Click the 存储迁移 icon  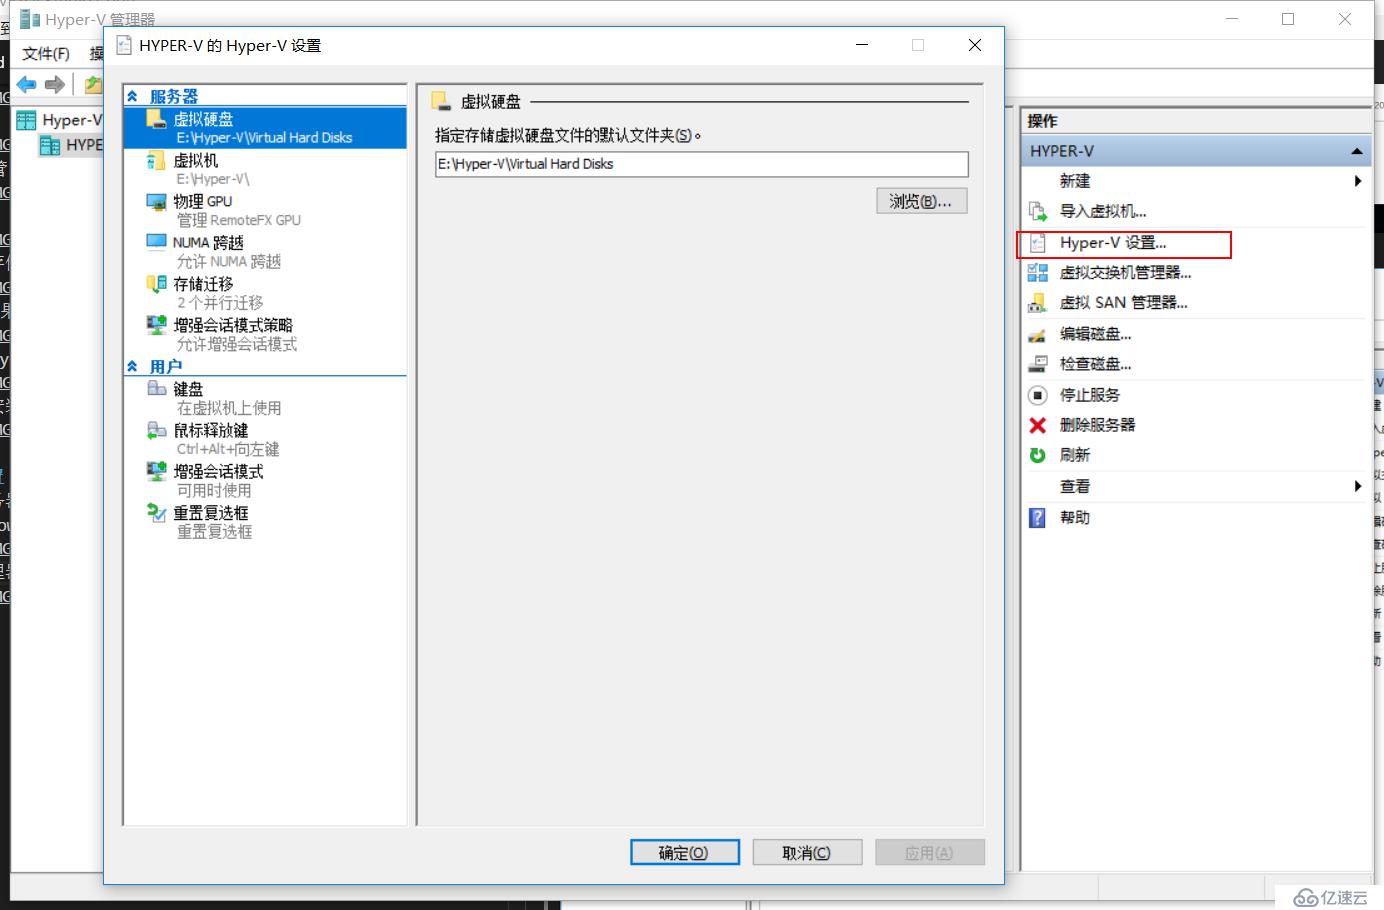click(156, 284)
